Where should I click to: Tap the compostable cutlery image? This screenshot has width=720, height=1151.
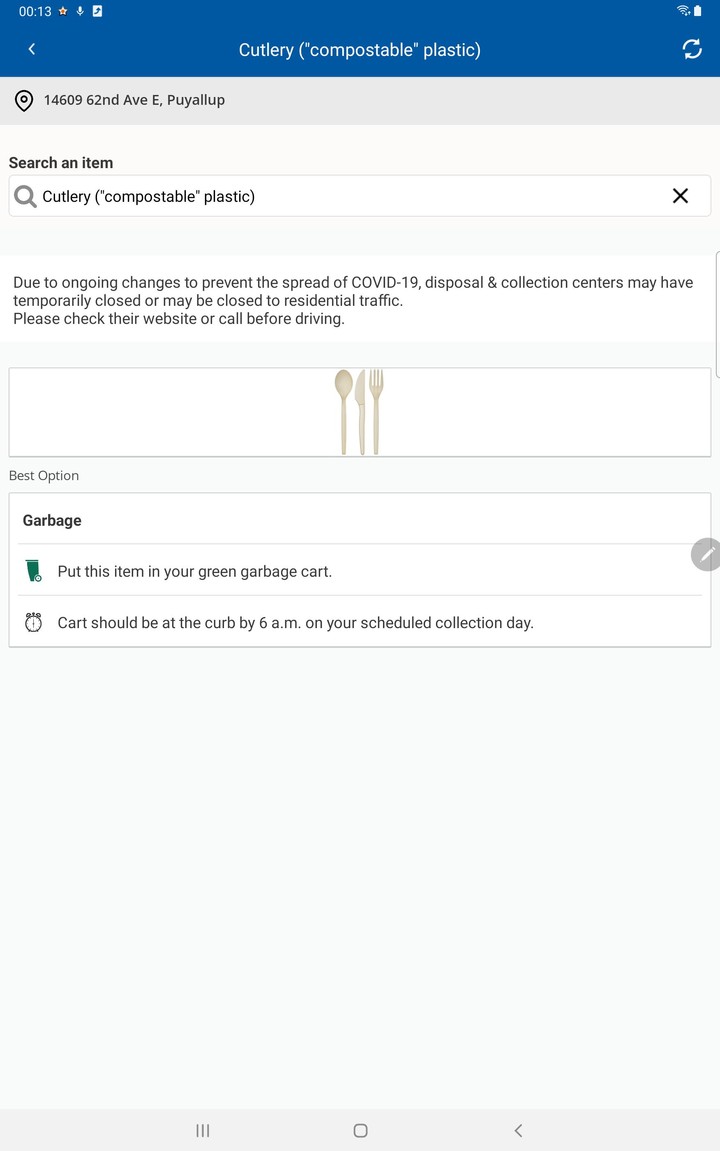click(x=360, y=411)
